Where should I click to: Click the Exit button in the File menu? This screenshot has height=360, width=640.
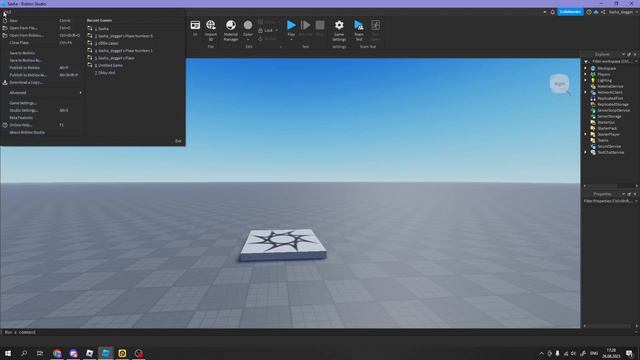(178, 141)
